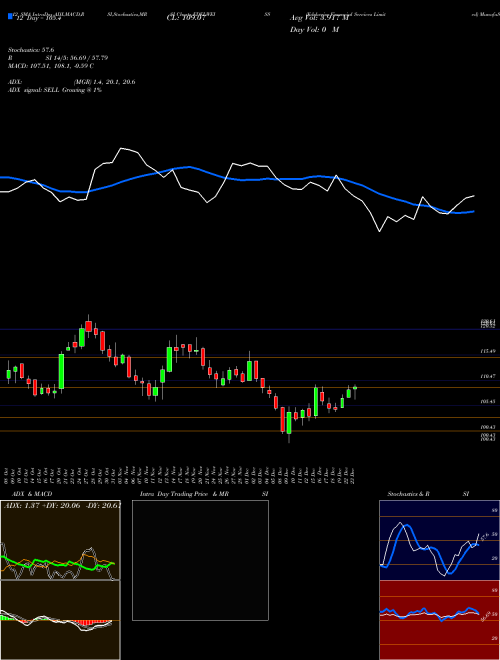Click the end of the blue SMA line

(474, 211)
